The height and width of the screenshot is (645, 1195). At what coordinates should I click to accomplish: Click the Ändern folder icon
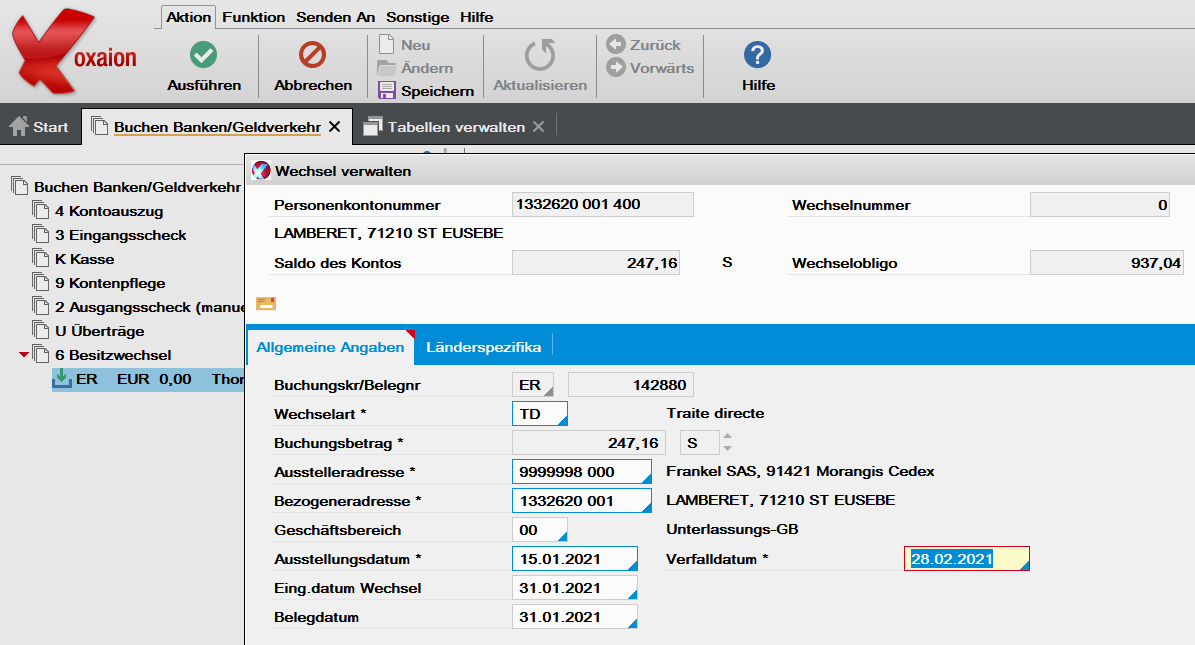pyautogui.click(x=386, y=68)
